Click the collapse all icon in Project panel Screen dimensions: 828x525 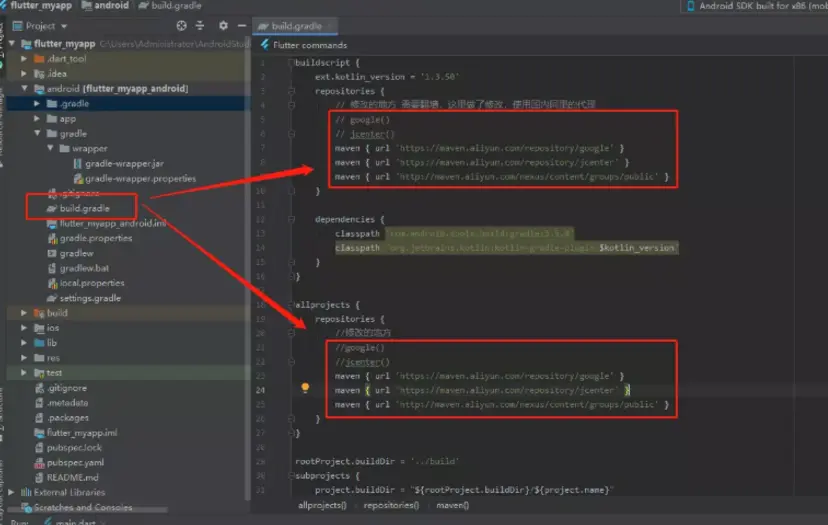[x=200, y=26]
